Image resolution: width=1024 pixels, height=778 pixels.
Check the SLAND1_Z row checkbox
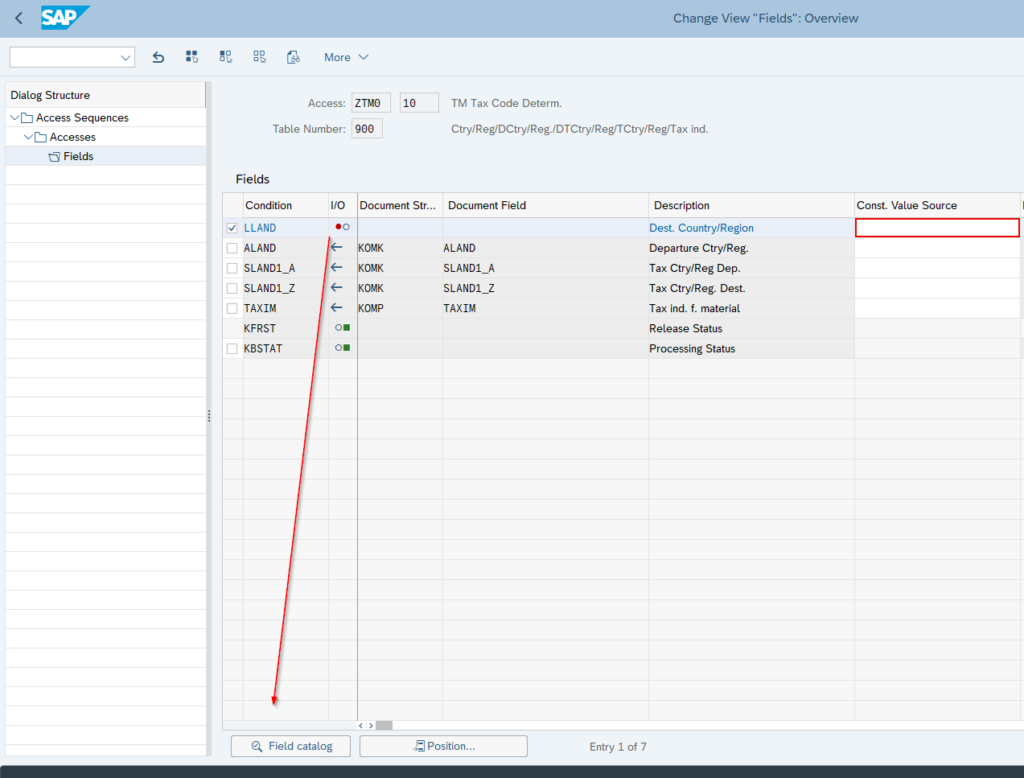[232, 288]
